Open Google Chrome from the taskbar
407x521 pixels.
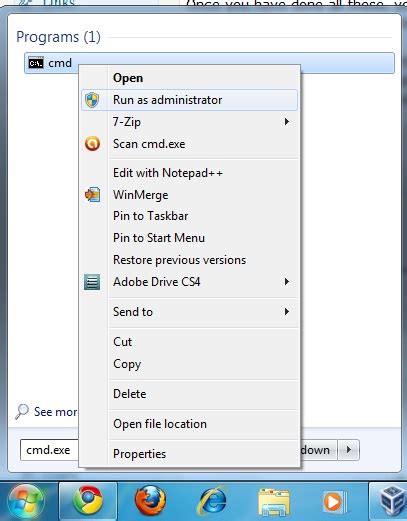(88, 500)
